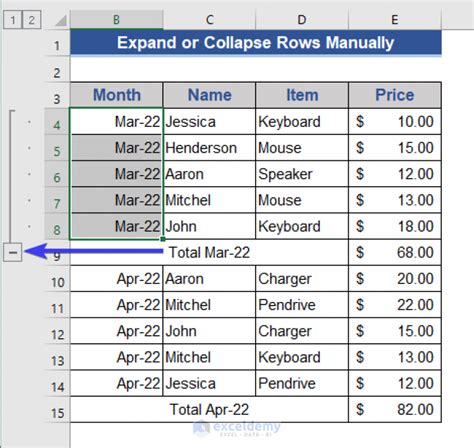Select the Henderson name cell

click(209, 148)
